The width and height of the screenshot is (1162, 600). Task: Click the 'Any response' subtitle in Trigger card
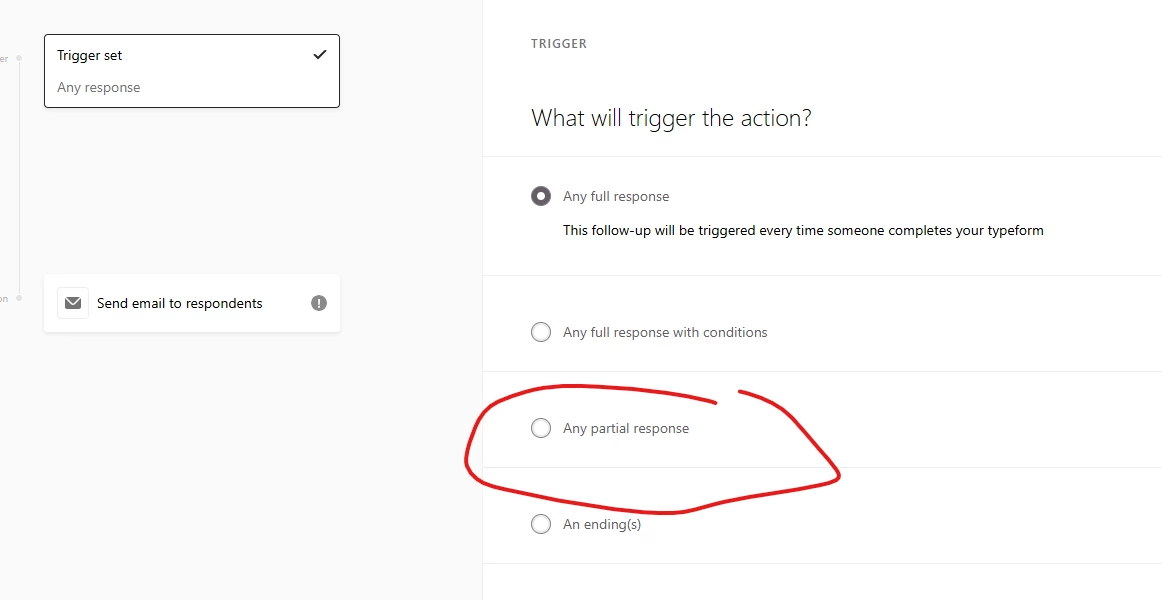99,88
